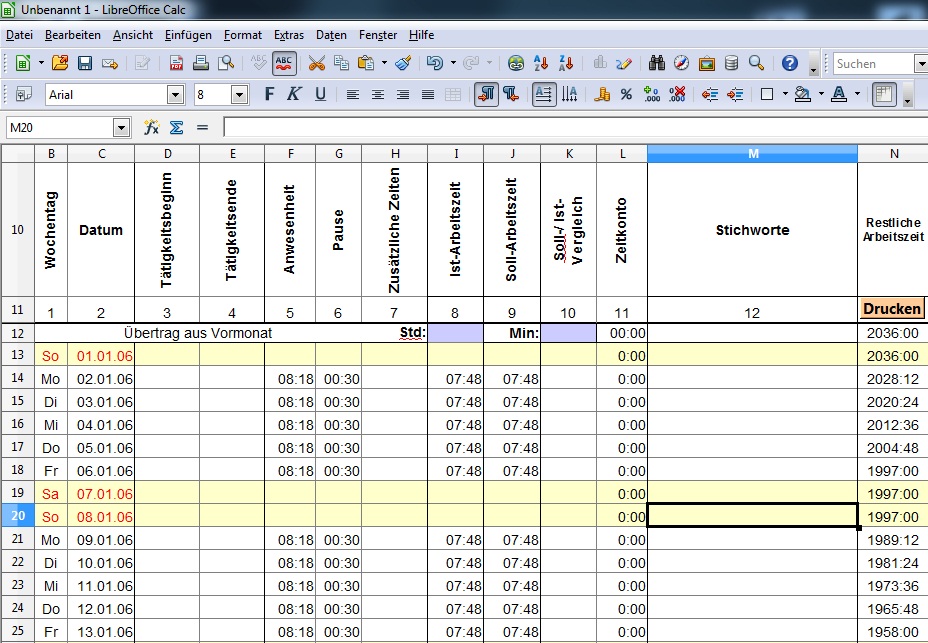Viewport: 928px width, 643px height.
Task: Show drawing functions pencil icon
Action: tap(624, 63)
